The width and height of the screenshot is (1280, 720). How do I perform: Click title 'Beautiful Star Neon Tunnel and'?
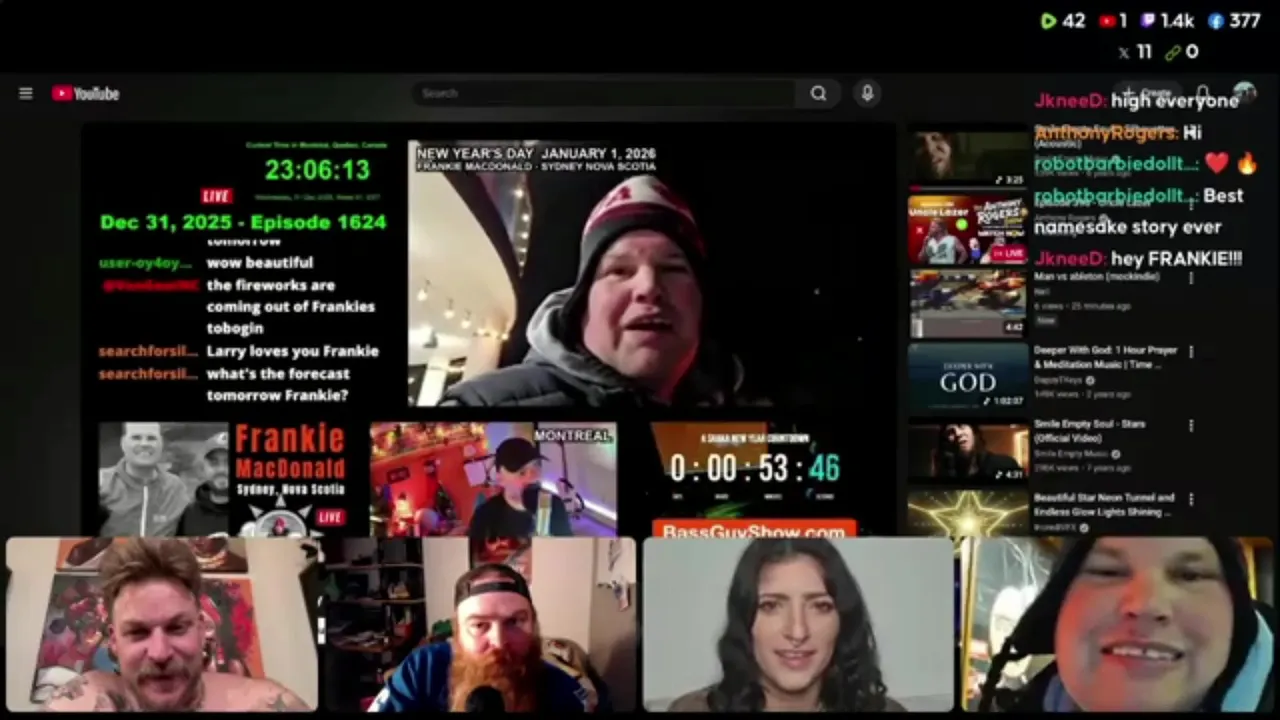pyautogui.click(x=1104, y=497)
